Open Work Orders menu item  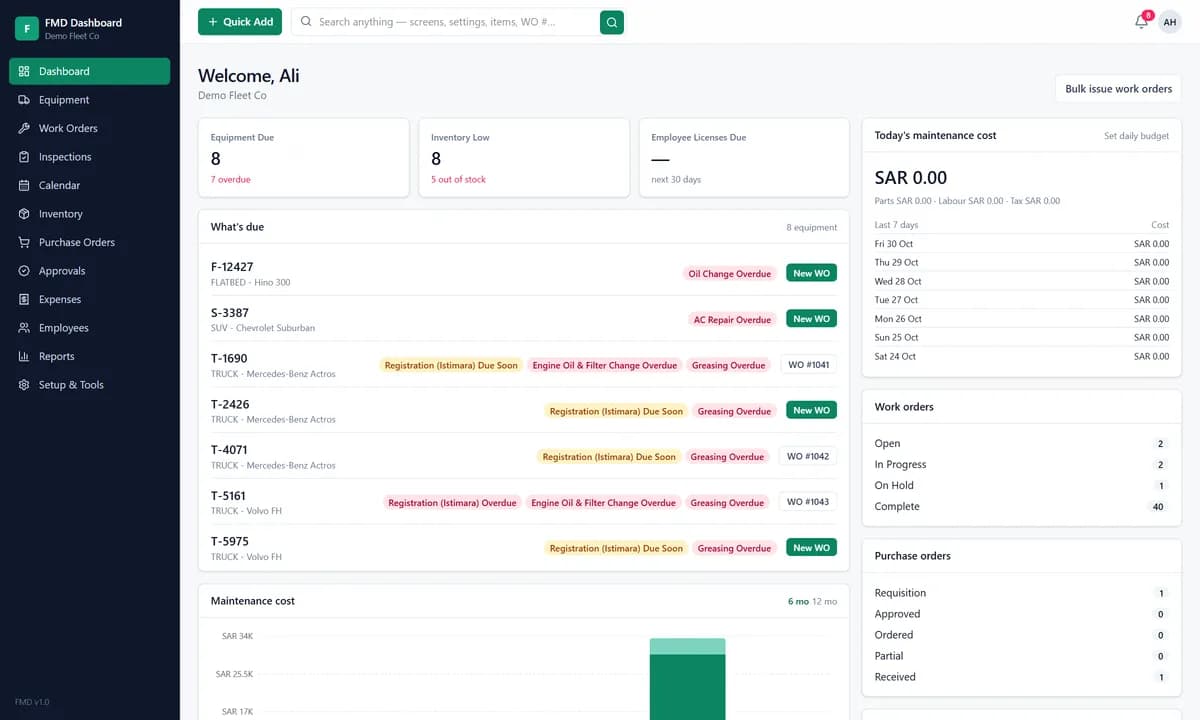click(x=90, y=128)
